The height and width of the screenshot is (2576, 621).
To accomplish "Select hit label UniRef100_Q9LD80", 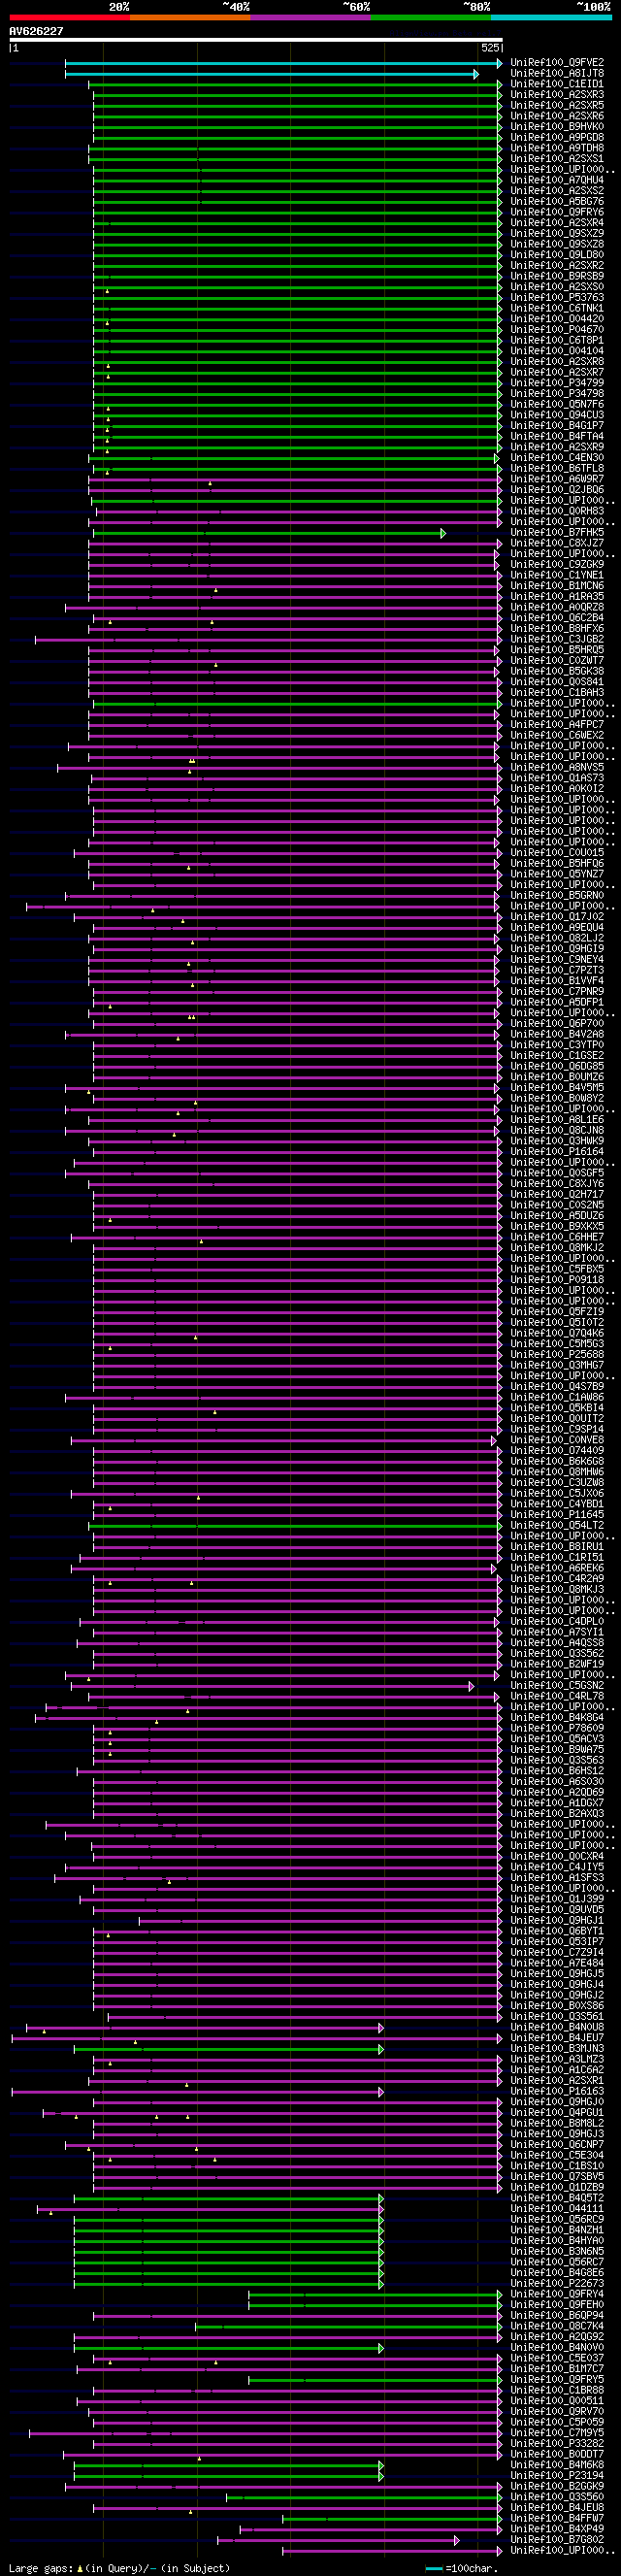I will (x=557, y=255).
